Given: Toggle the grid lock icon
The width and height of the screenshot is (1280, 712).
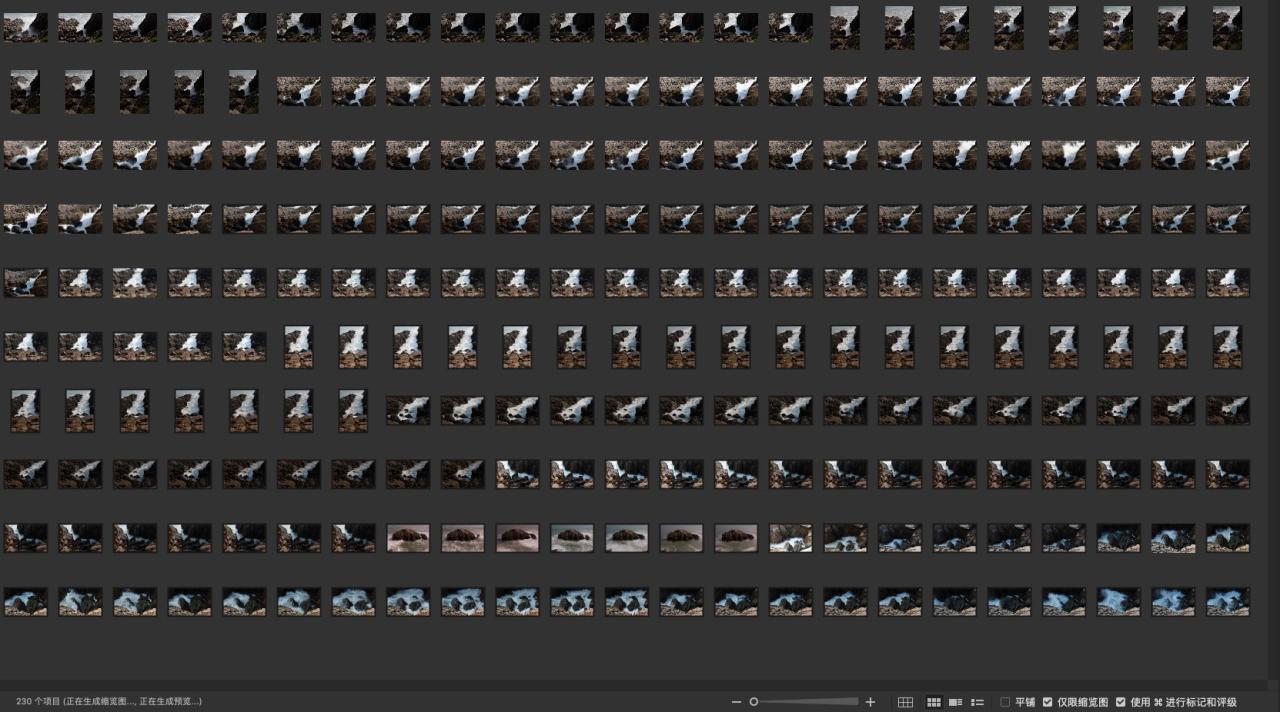Looking at the screenshot, I should pos(905,702).
